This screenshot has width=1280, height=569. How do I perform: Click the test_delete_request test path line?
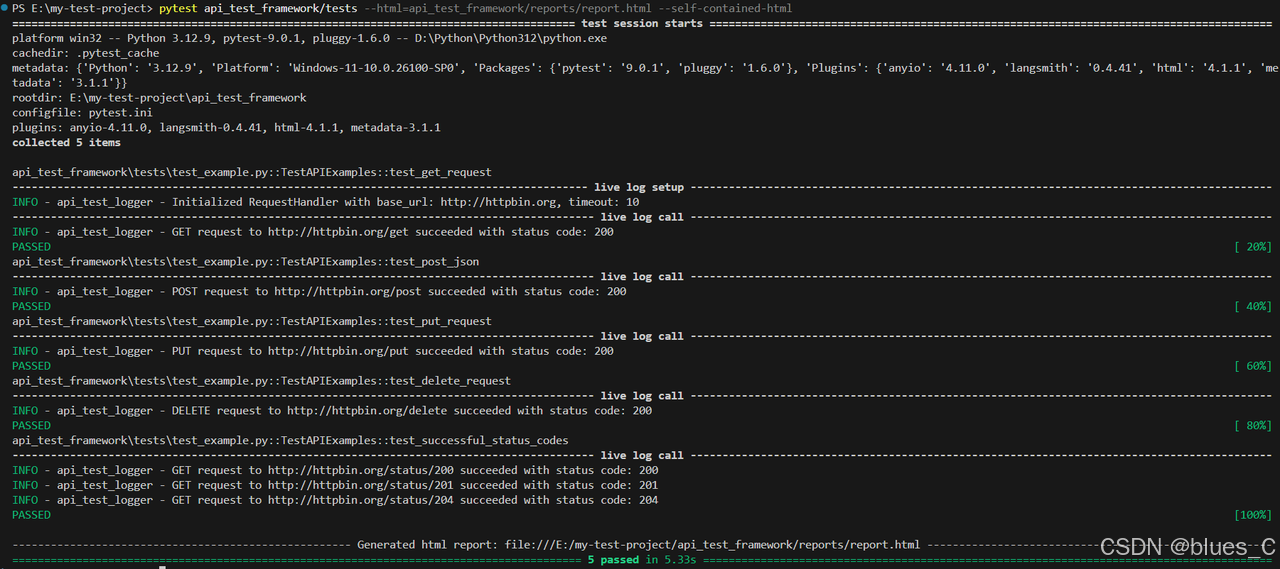click(x=262, y=380)
